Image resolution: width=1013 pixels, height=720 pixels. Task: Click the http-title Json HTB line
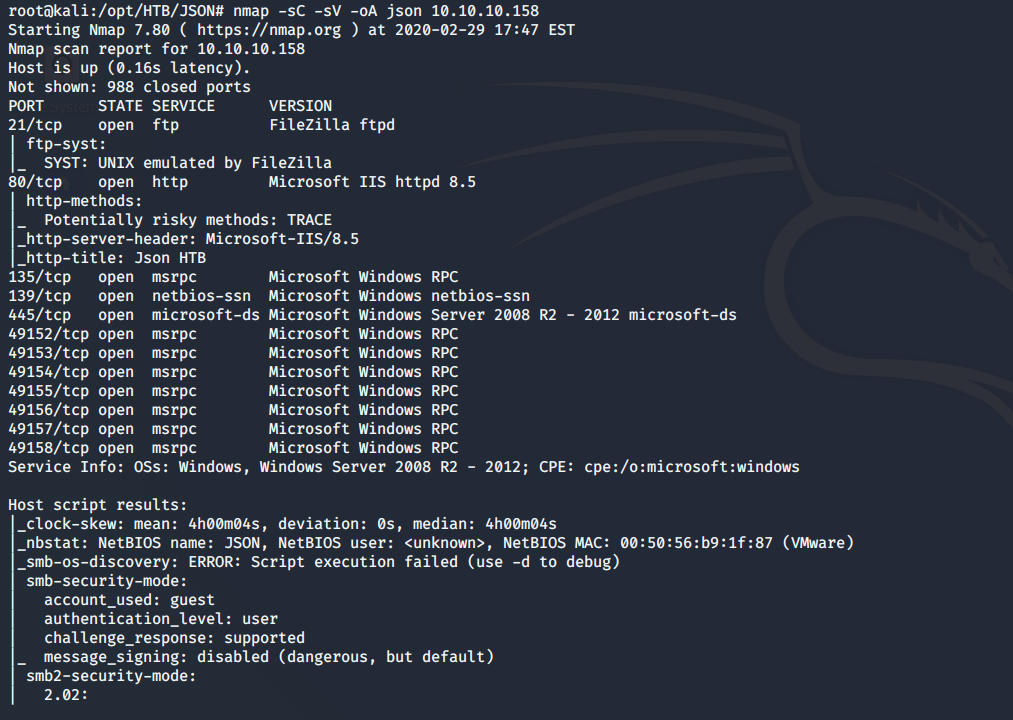click(112, 258)
